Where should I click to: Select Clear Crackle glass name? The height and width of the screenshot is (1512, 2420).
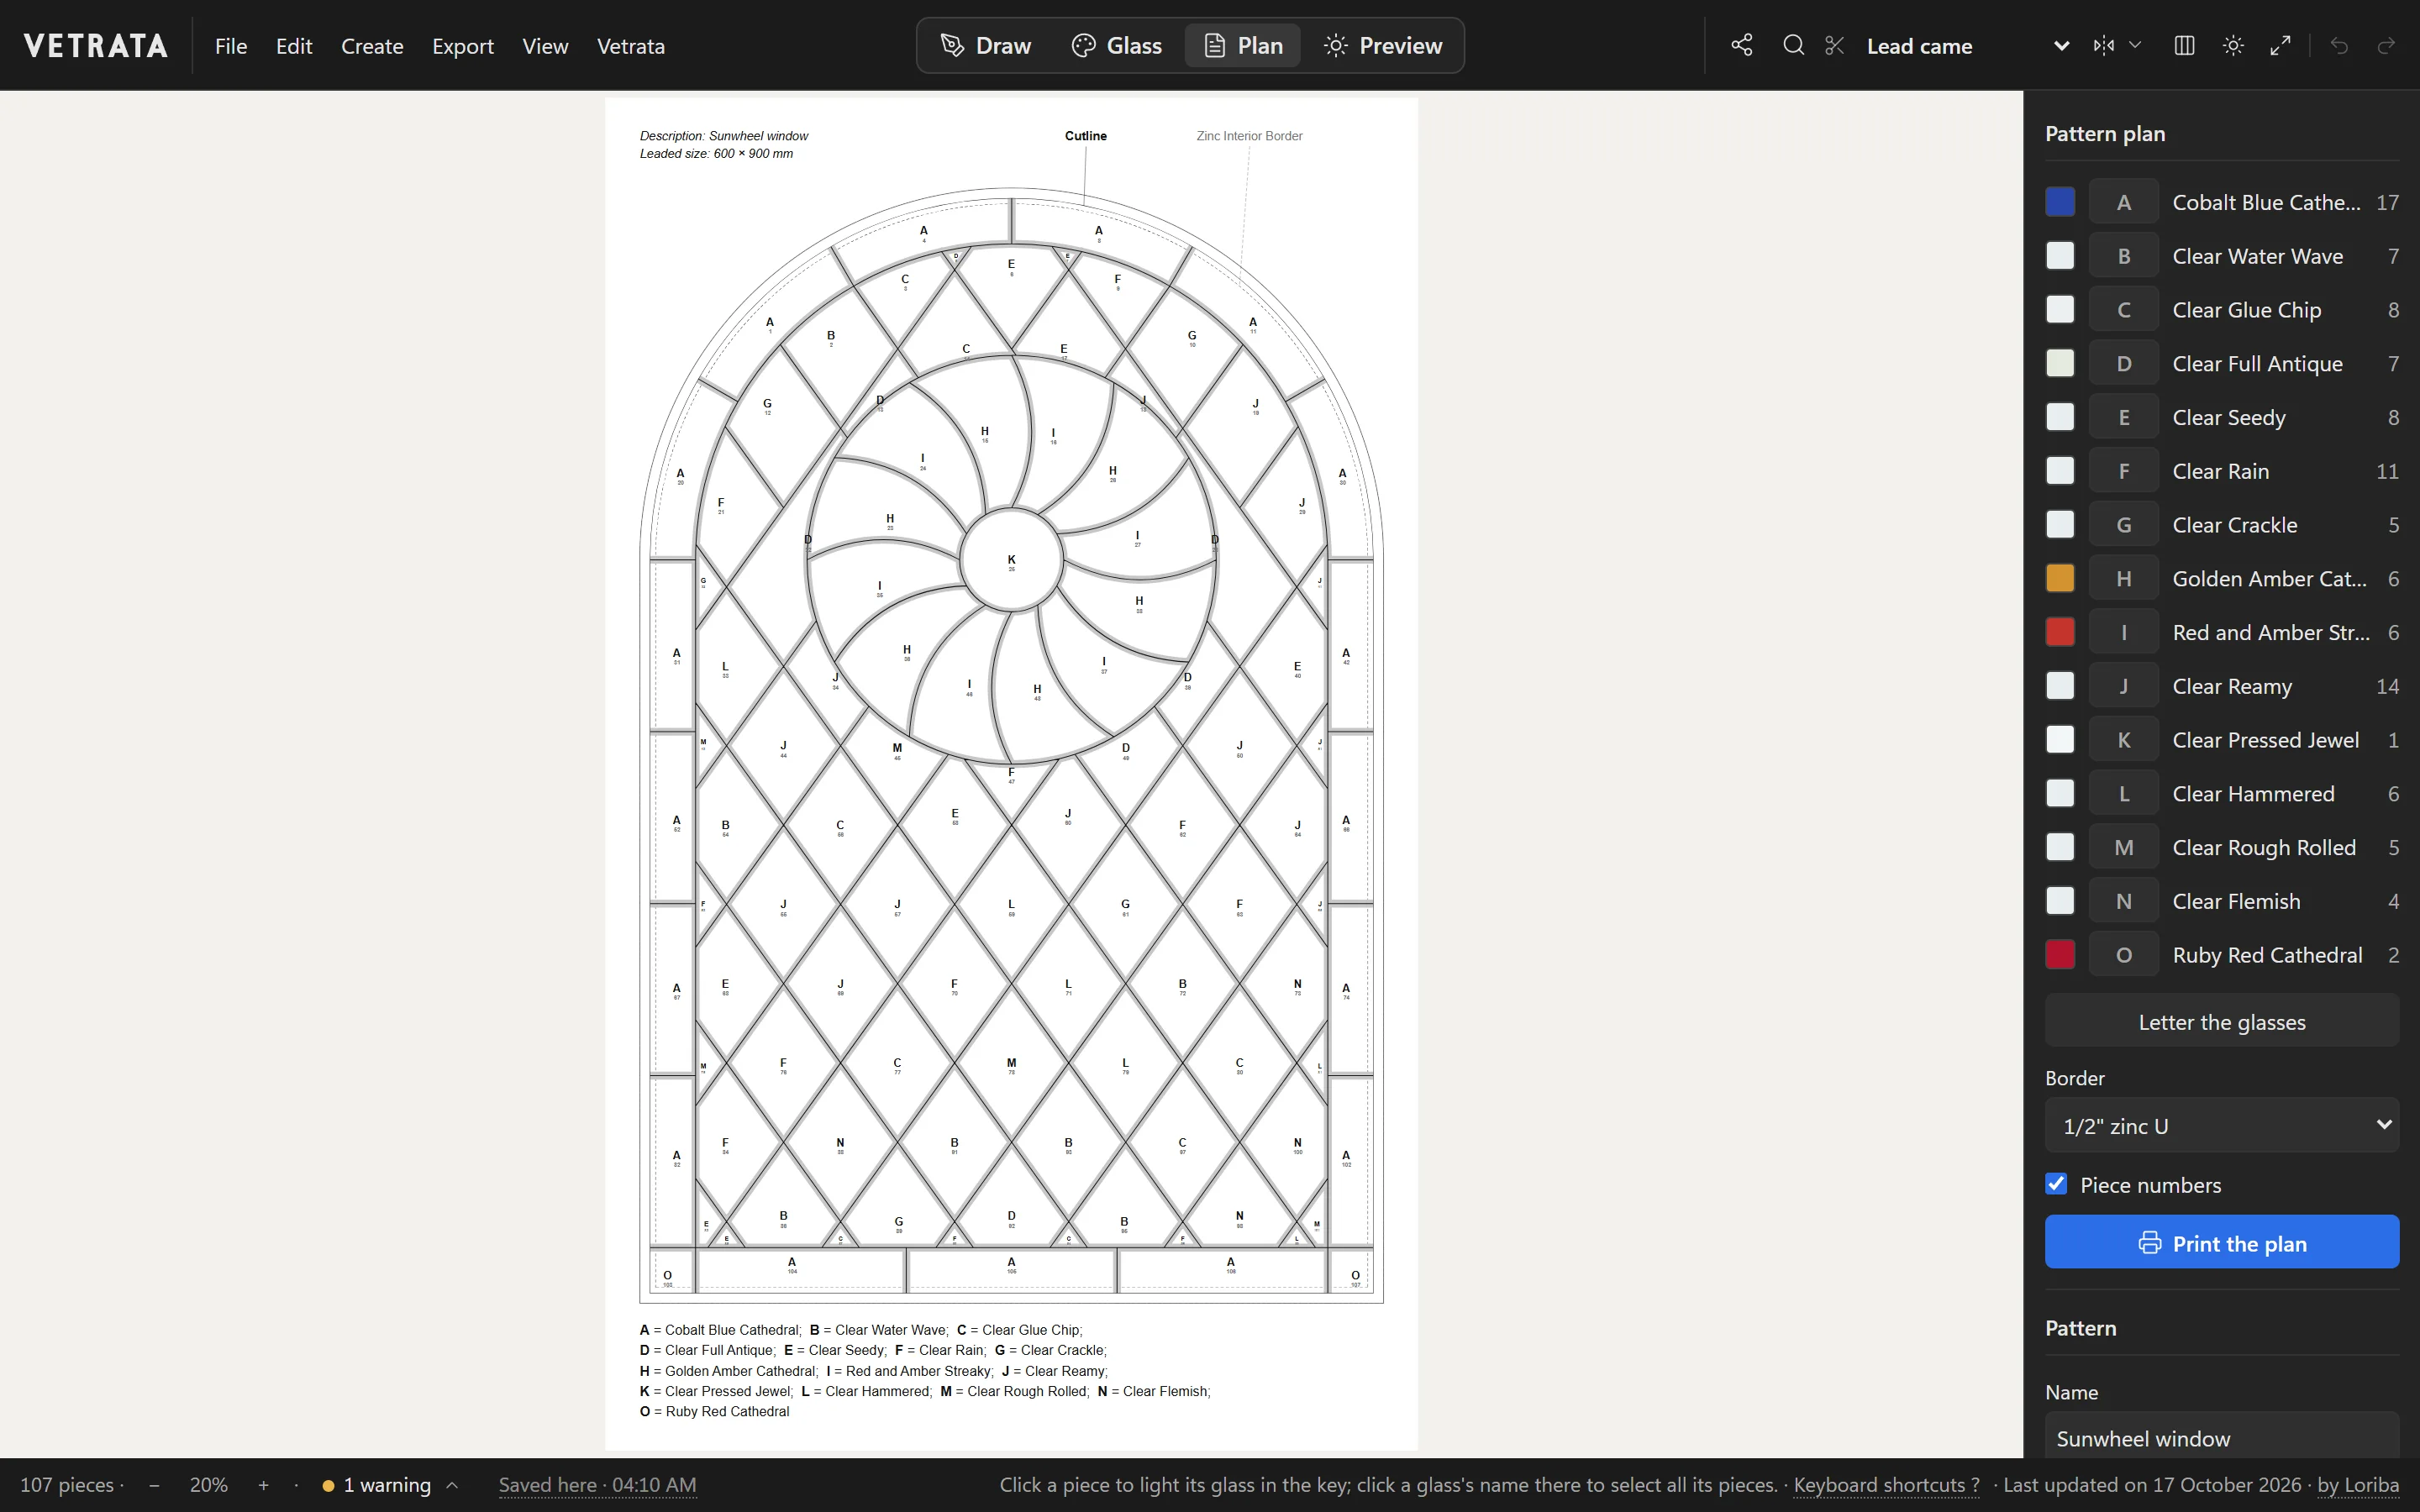(x=2234, y=525)
